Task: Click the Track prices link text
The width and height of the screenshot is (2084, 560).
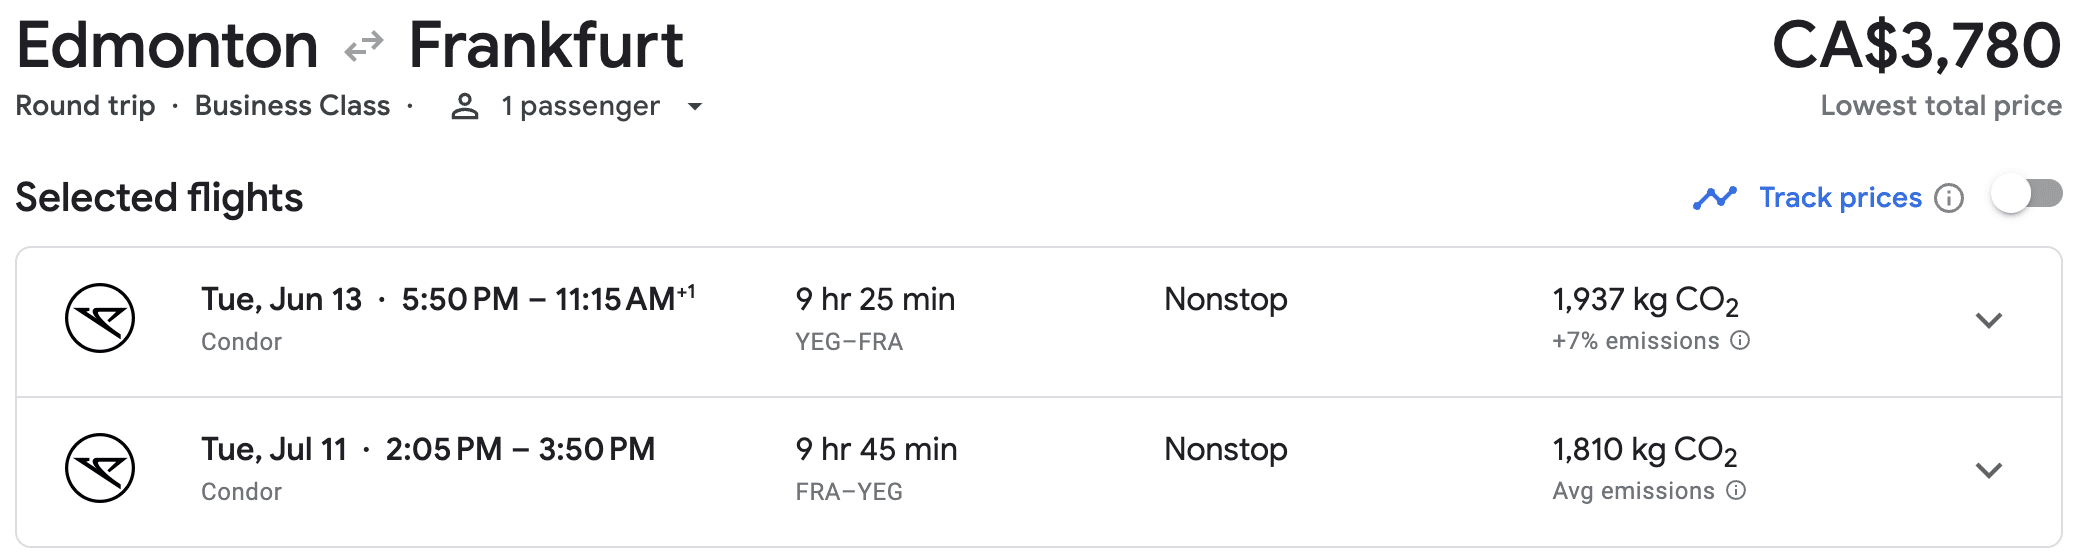Action: 1840,198
